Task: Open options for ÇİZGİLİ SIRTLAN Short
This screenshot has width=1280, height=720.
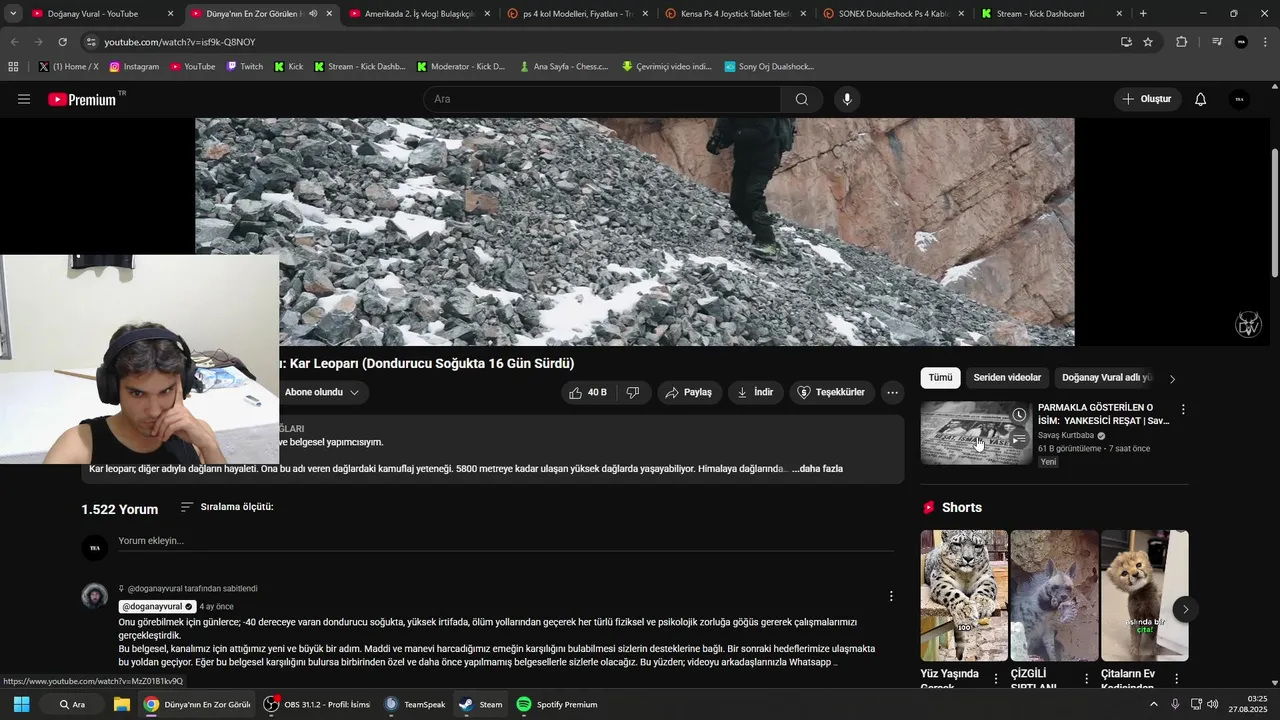Action: pos(1087,678)
